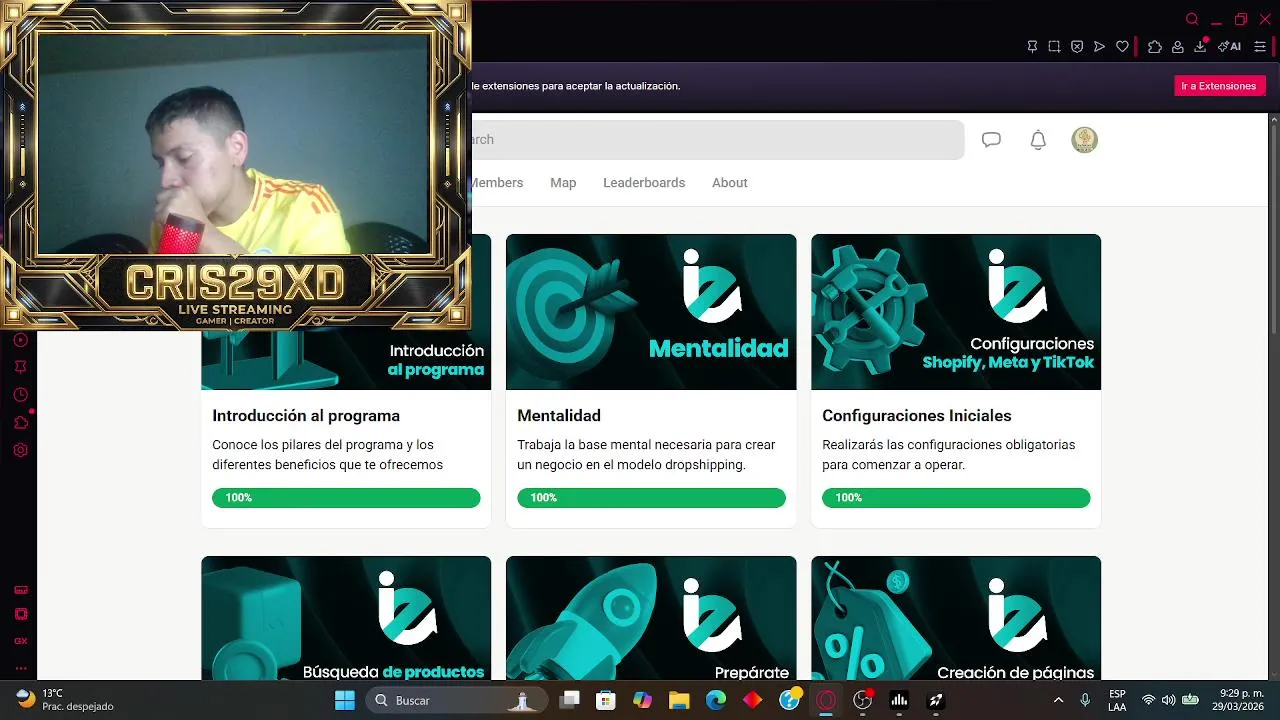Open the clock and date in the taskbar
The height and width of the screenshot is (720, 1280).
point(1238,700)
